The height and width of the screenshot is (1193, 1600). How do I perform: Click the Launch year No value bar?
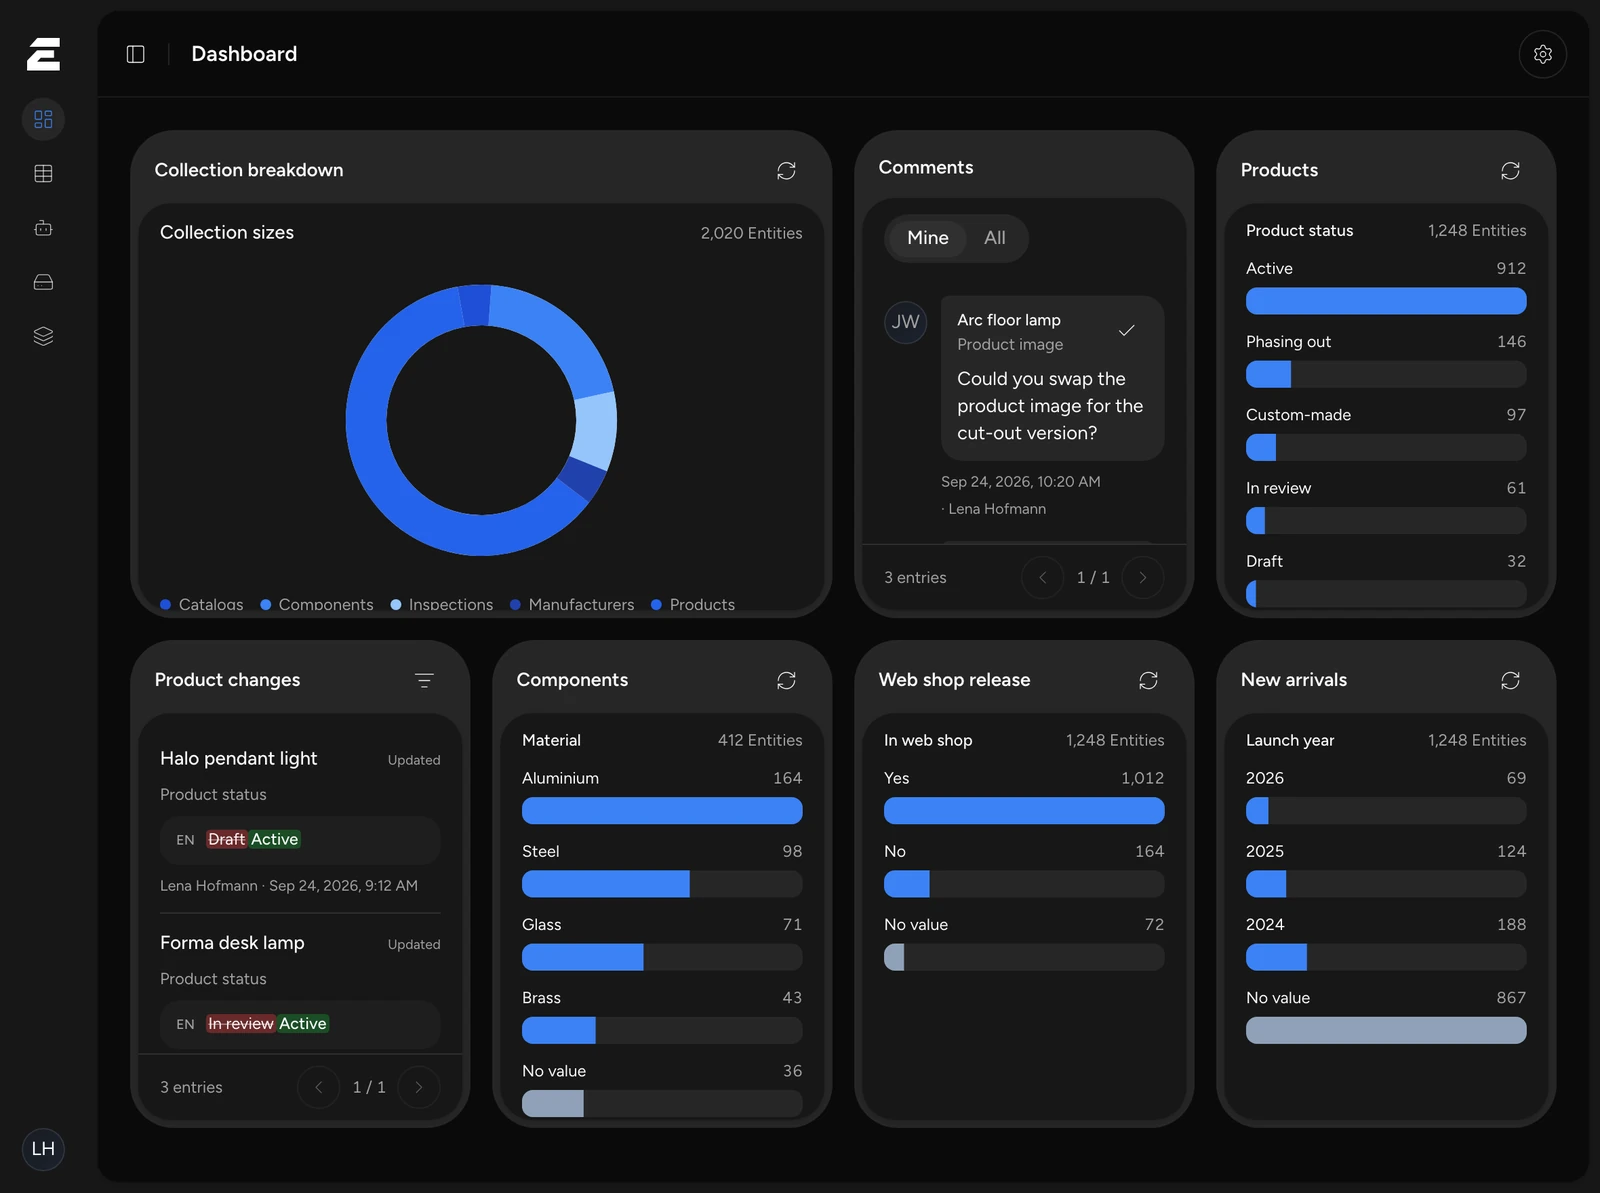point(1386,1030)
